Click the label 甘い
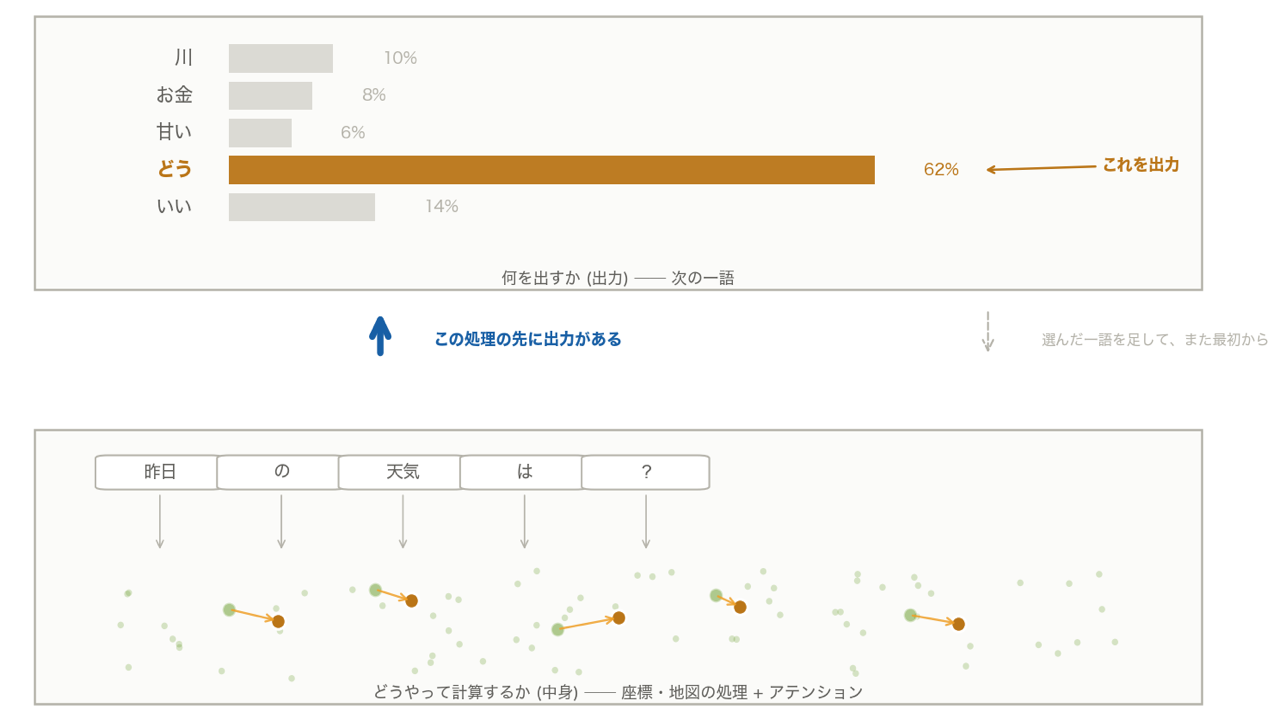Viewport: 1280px width, 720px height. (174, 132)
